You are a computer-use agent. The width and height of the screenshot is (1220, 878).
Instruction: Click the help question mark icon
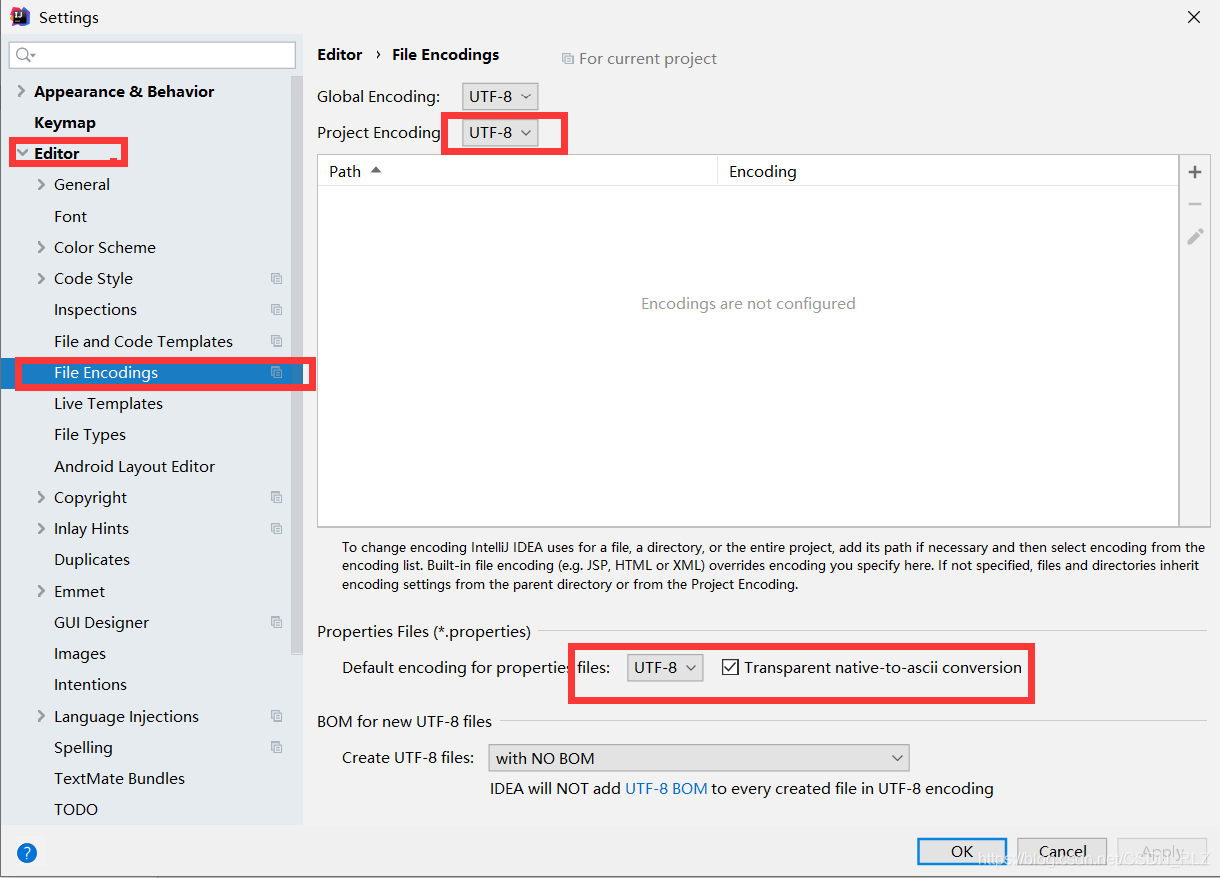(27, 853)
